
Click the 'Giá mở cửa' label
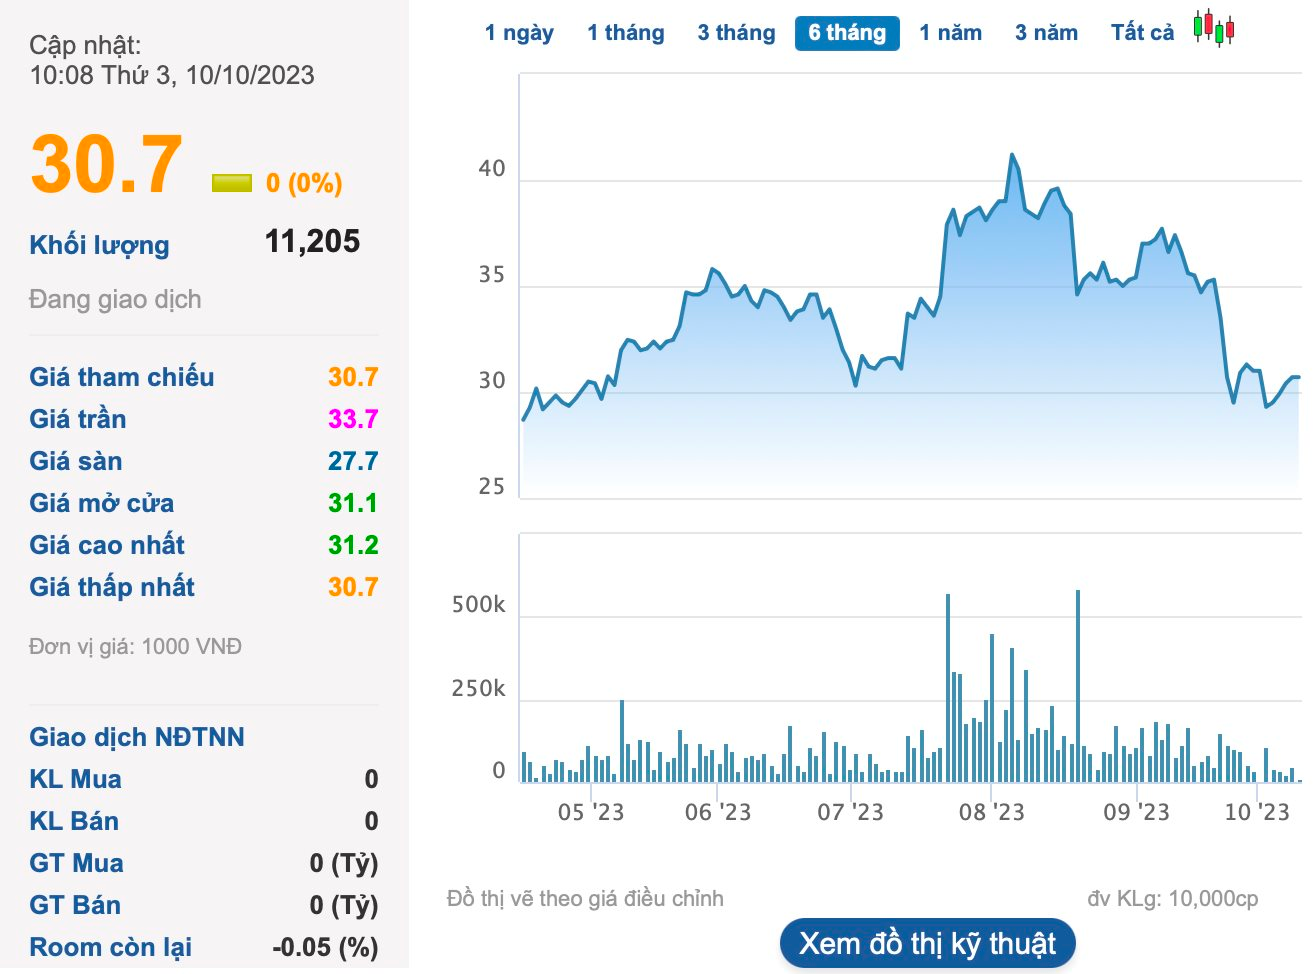pyautogui.click(x=101, y=503)
